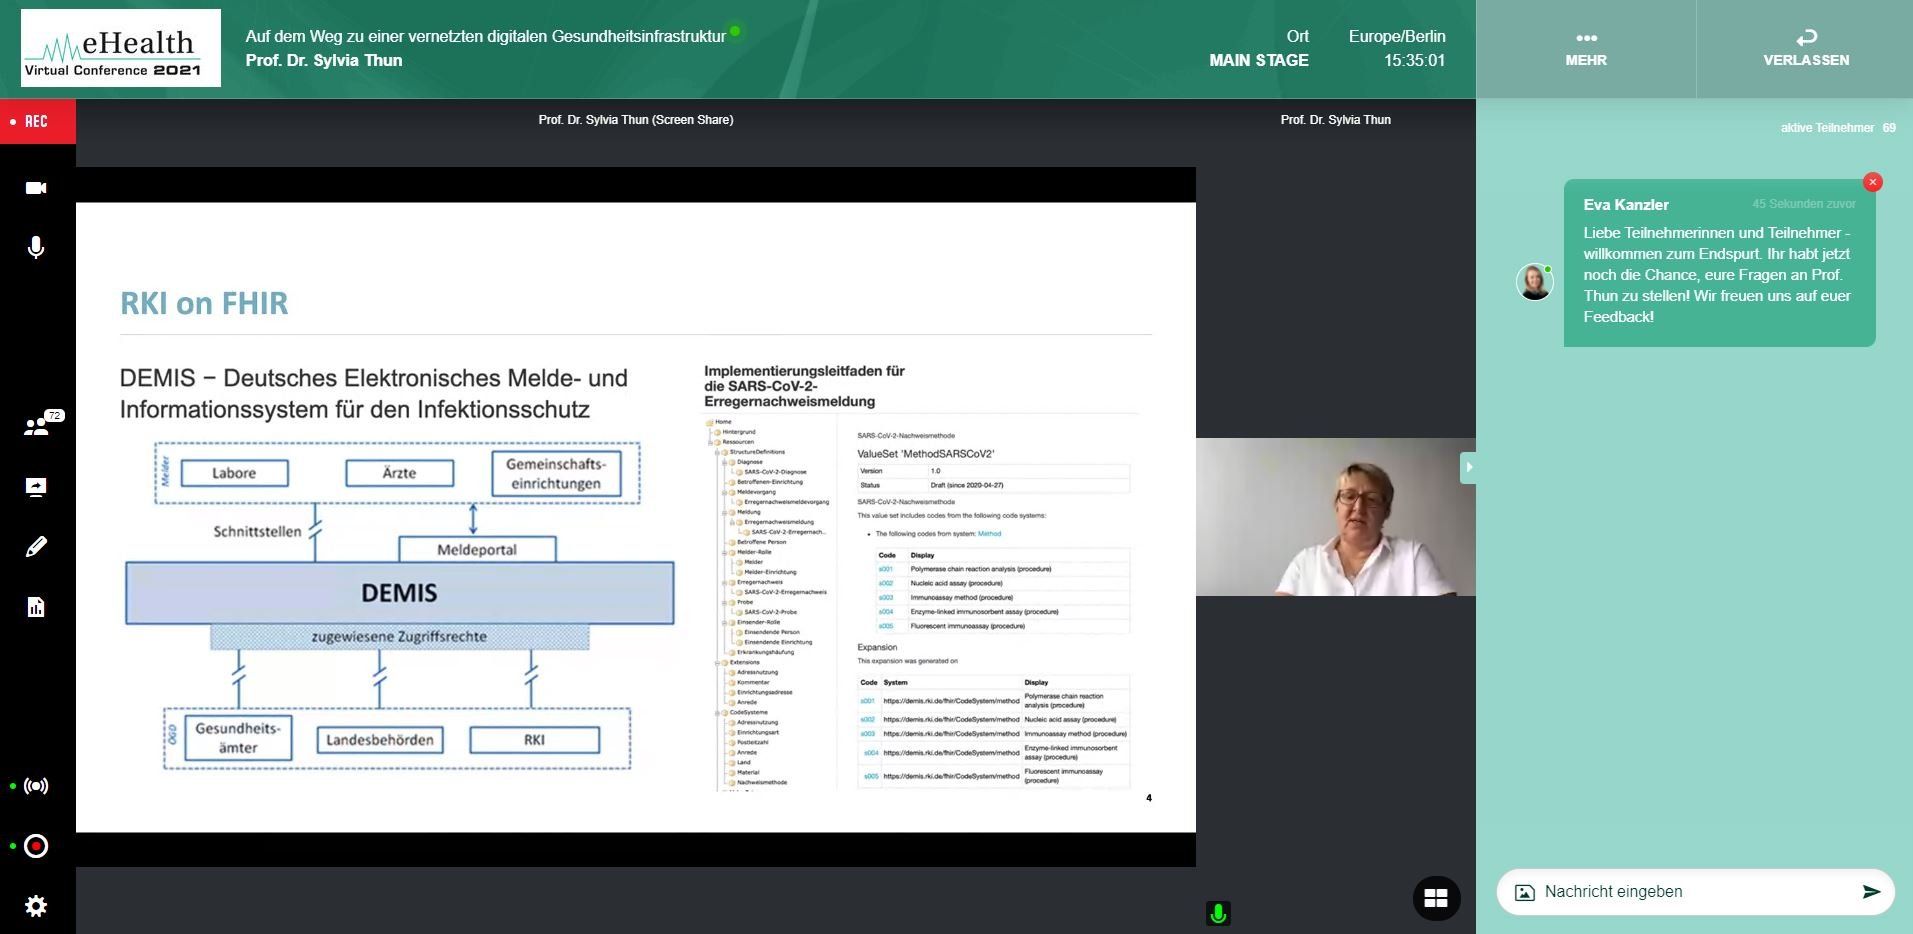The height and width of the screenshot is (934, 1913).
Task: Start screen sharing from the sidebar
Action: tap(36, 487)
